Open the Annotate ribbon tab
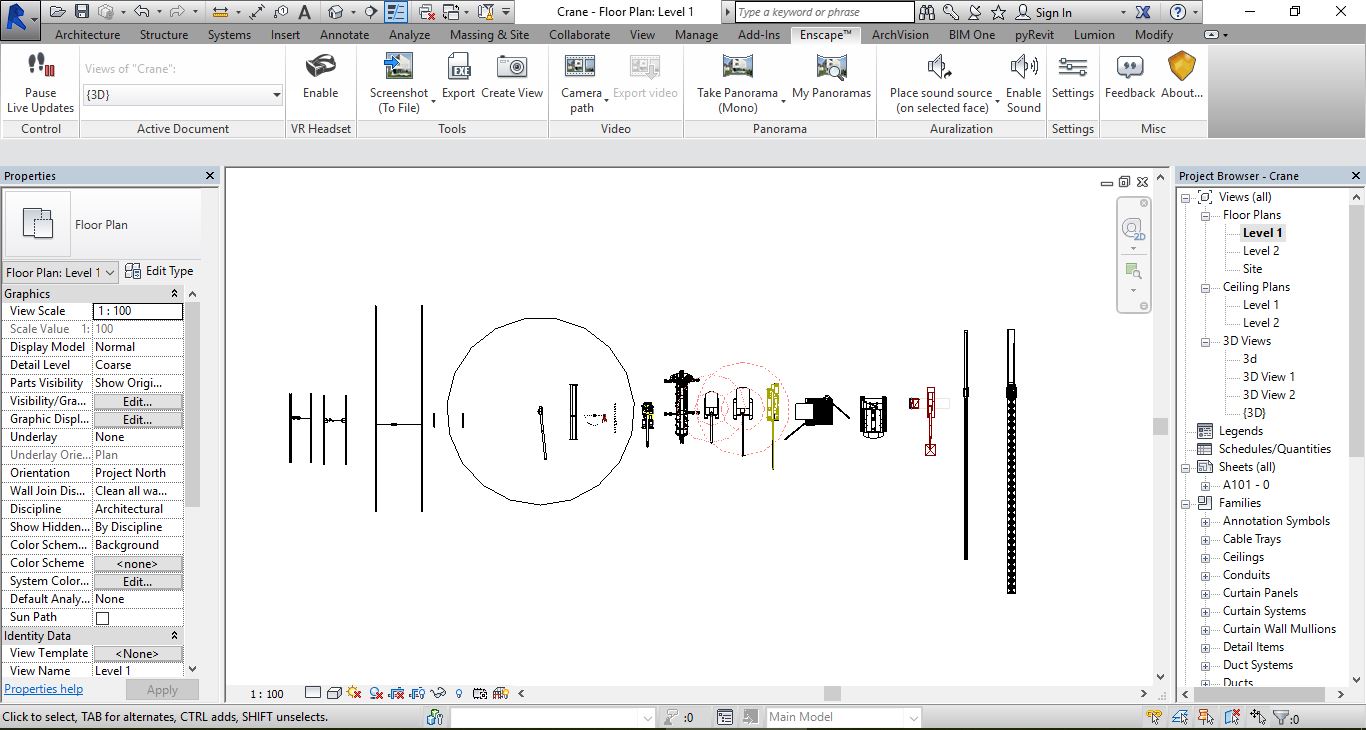Image resolution: width=1366 pixels, height=730 pixels. (344, 34)
